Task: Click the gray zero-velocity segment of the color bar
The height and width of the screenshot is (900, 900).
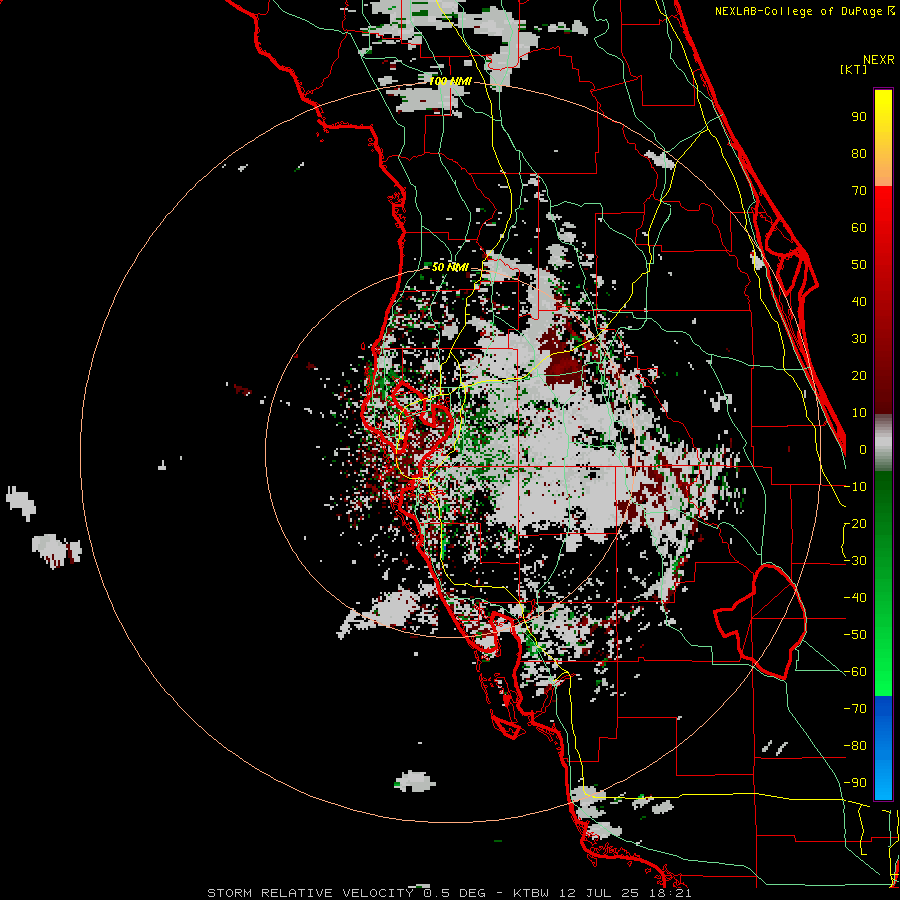Action: pyautogui.click(x=883, y=442)
